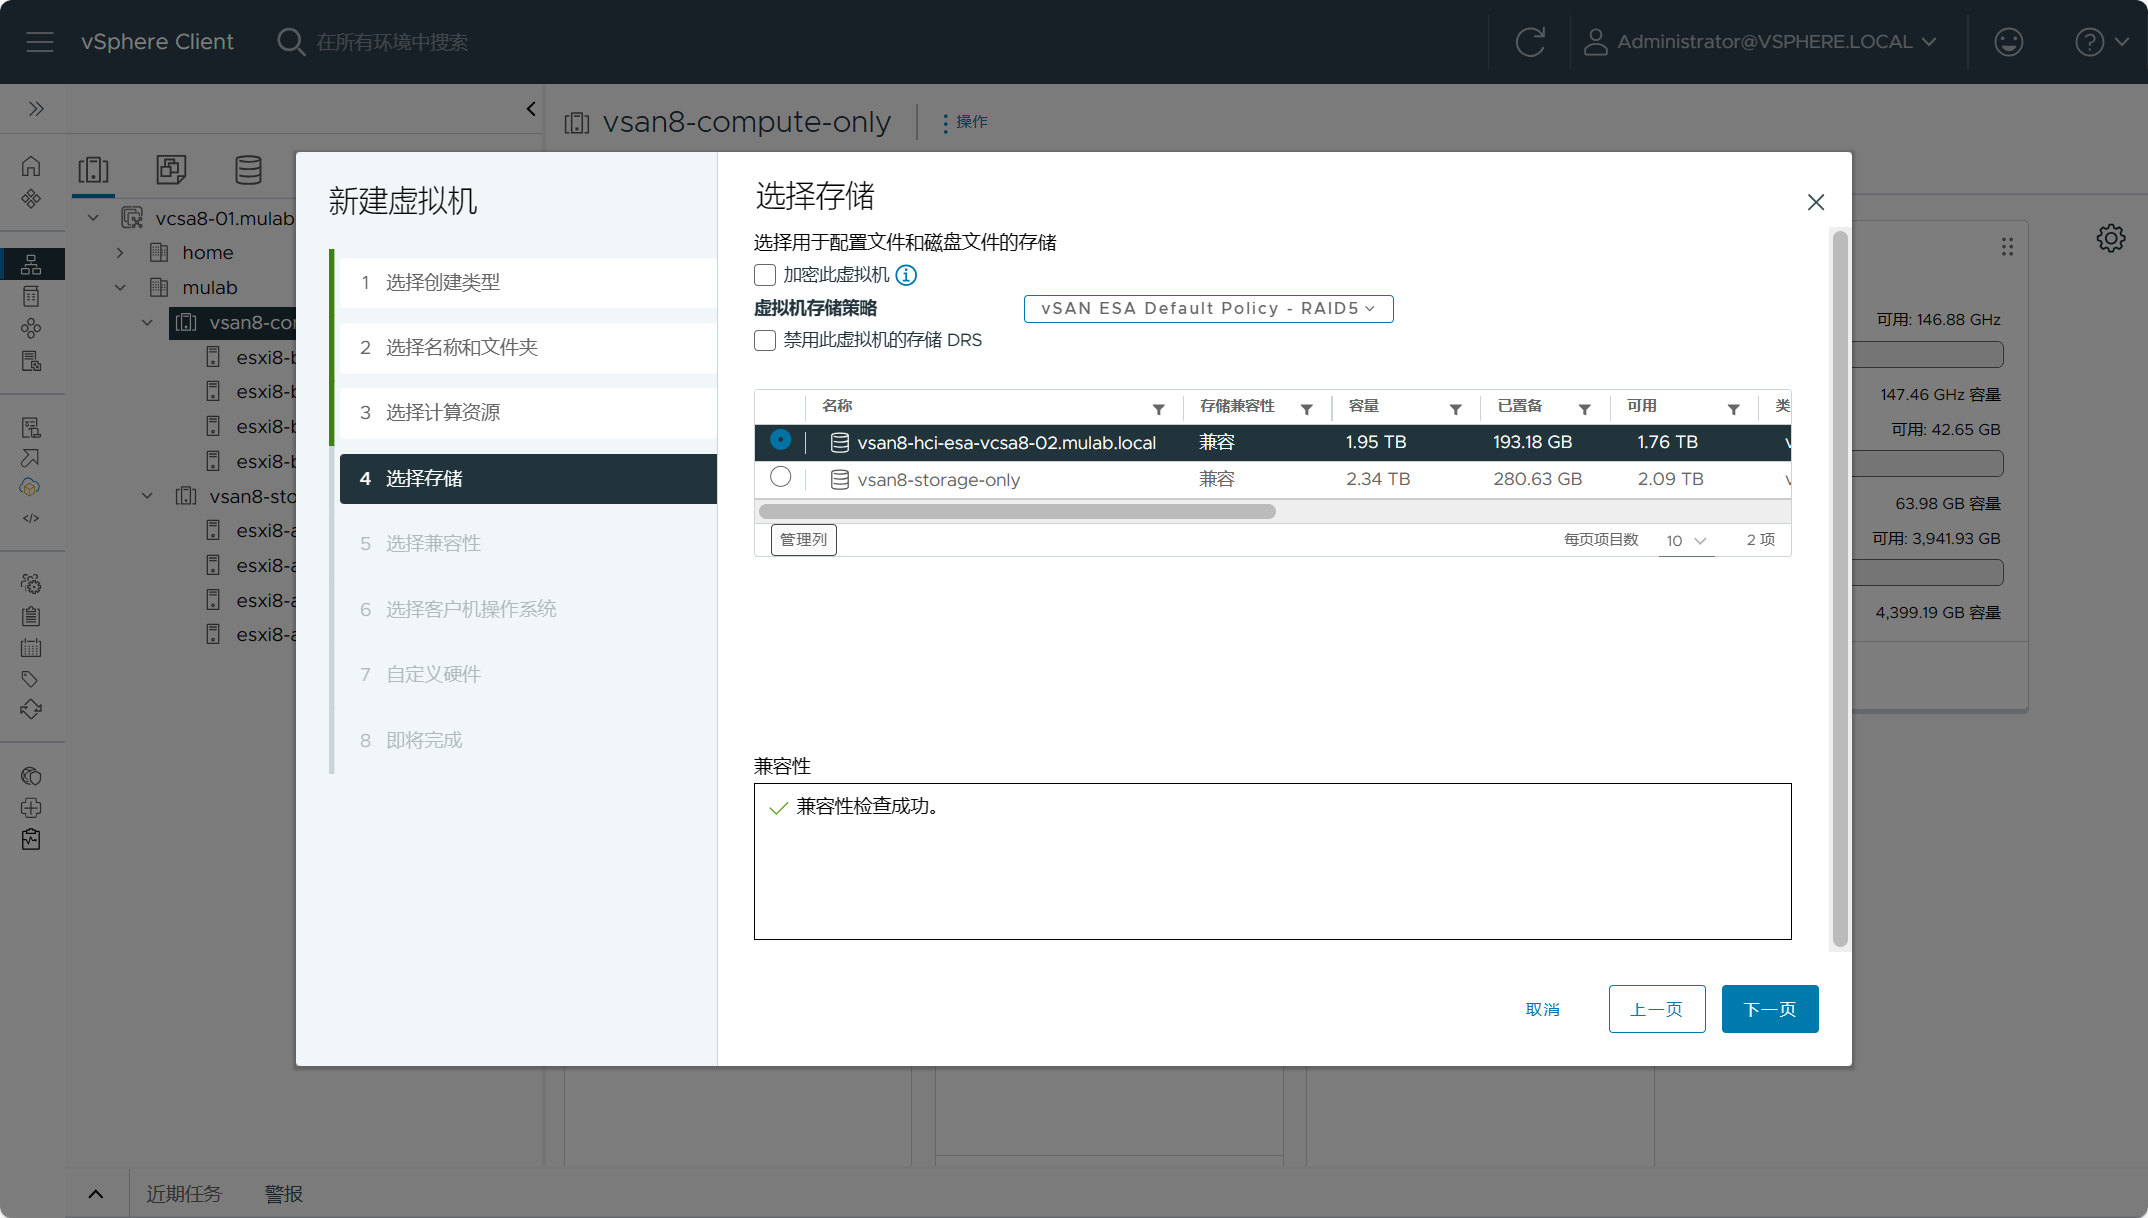Open the Hosts and Clusters inventory tab
This screenshot has height=1218, width=2148.
click(94, 169)
